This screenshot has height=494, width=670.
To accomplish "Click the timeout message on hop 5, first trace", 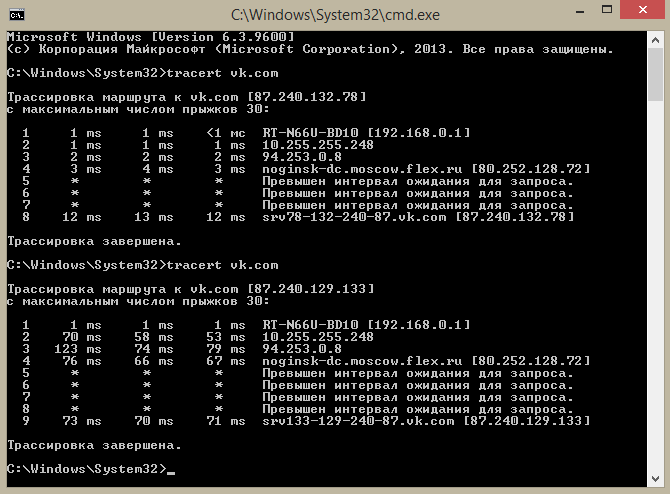I will click(x=417, y=181).
